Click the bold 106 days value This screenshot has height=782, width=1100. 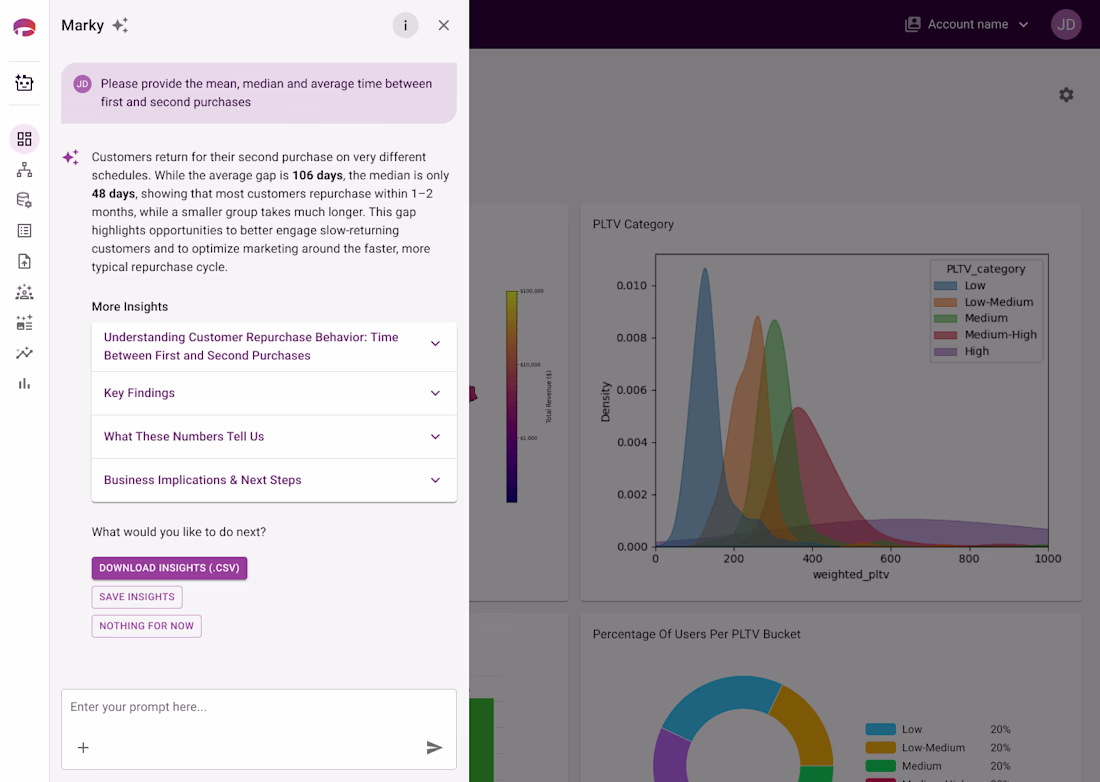tap(317, 175)
